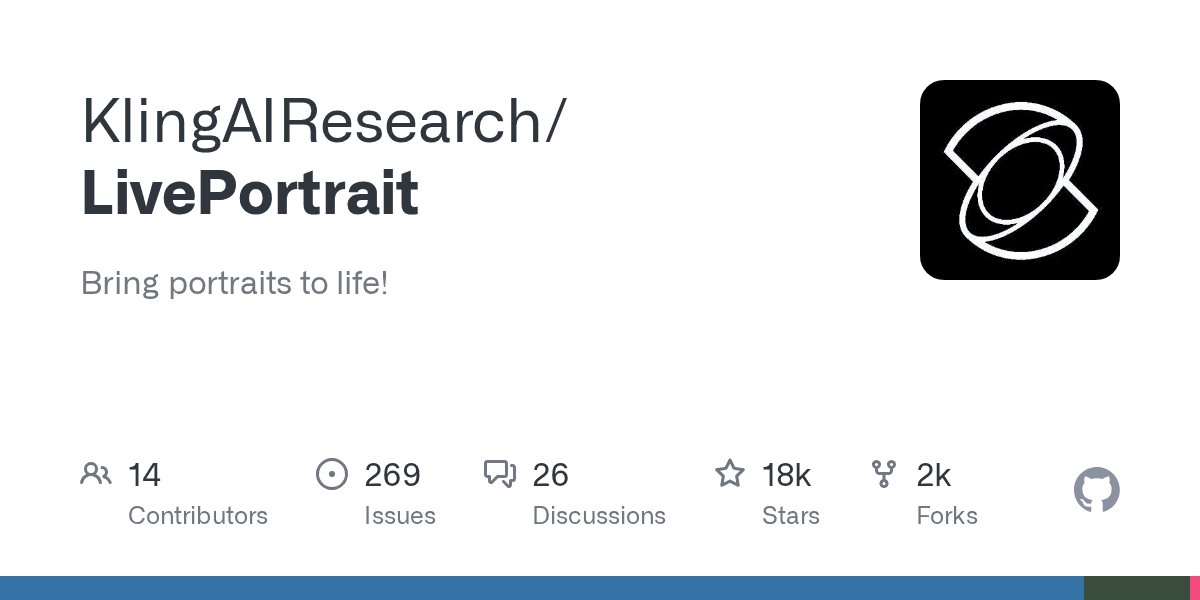This screenshot has width=1200, height=600.
Task: Click the 2k forks count
Action: pyautogui.click(x=934, y=474)
